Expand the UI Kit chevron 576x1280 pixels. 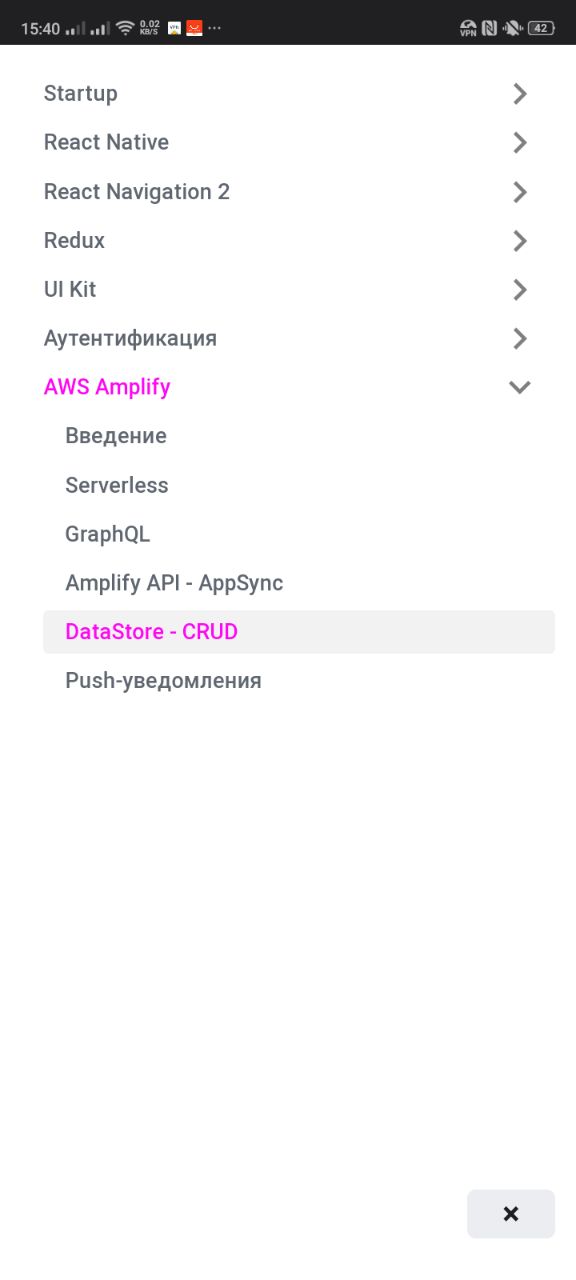pyautogui.click(x=520, y=290)
